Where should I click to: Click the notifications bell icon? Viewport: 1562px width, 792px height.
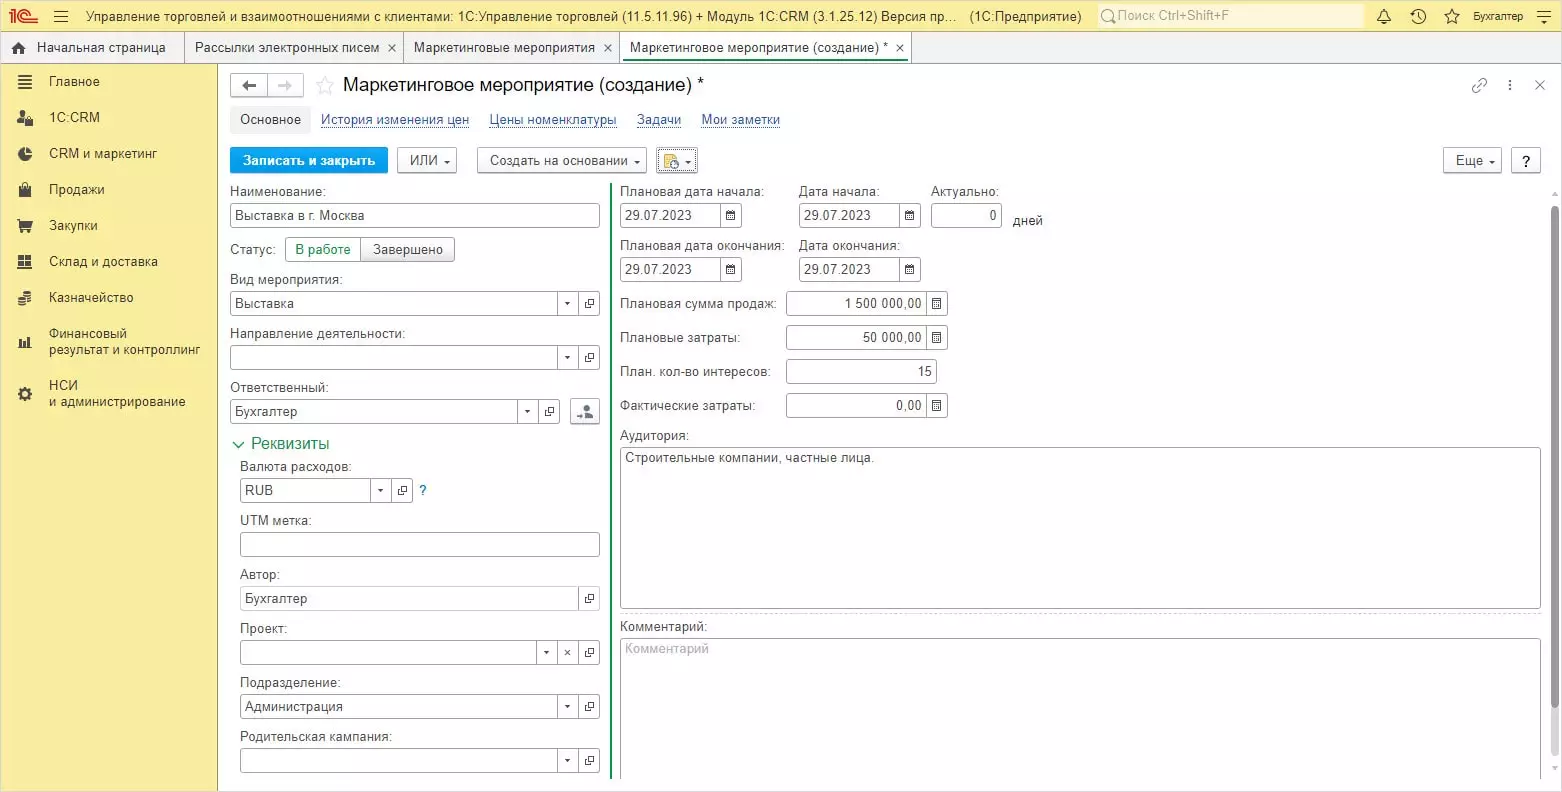pos(1384,16)
